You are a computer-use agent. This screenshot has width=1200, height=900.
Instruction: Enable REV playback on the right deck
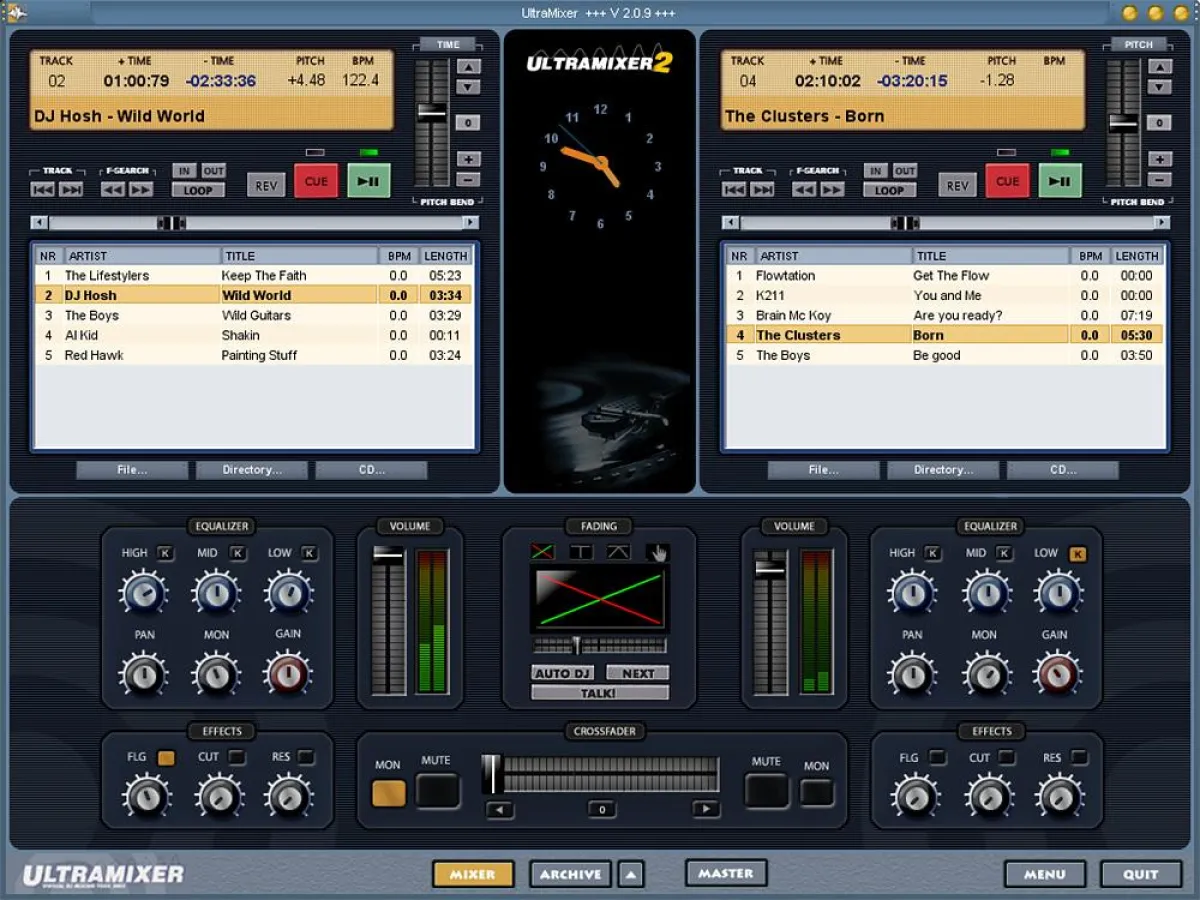pos(957,184)
